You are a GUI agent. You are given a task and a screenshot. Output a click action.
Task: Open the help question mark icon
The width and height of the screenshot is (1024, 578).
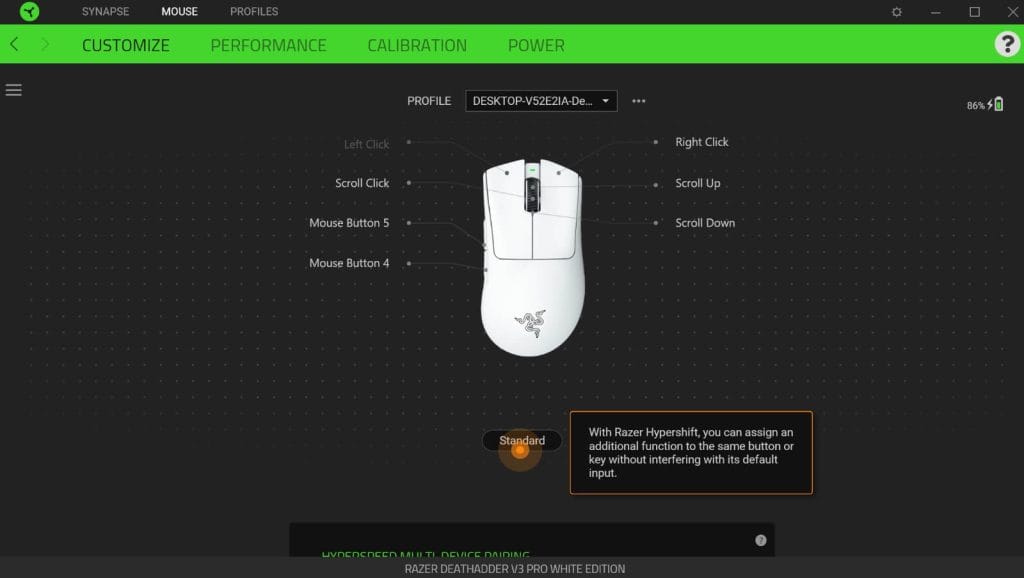(1007, 44)
